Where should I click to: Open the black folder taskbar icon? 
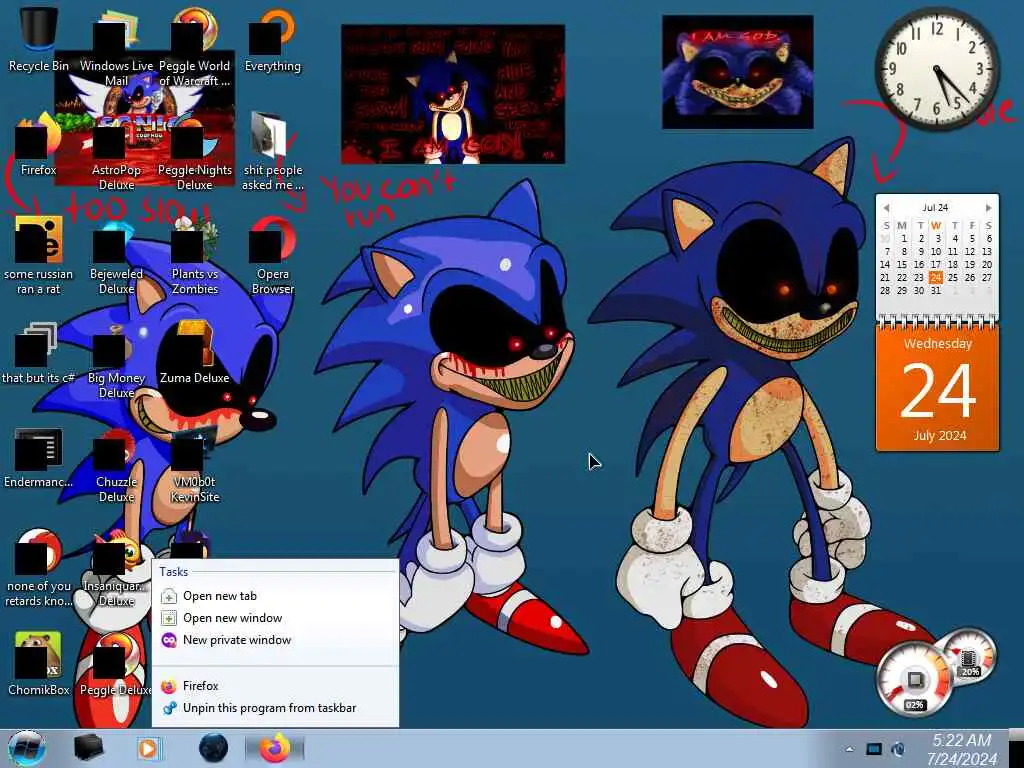click(x=88, y=748)
